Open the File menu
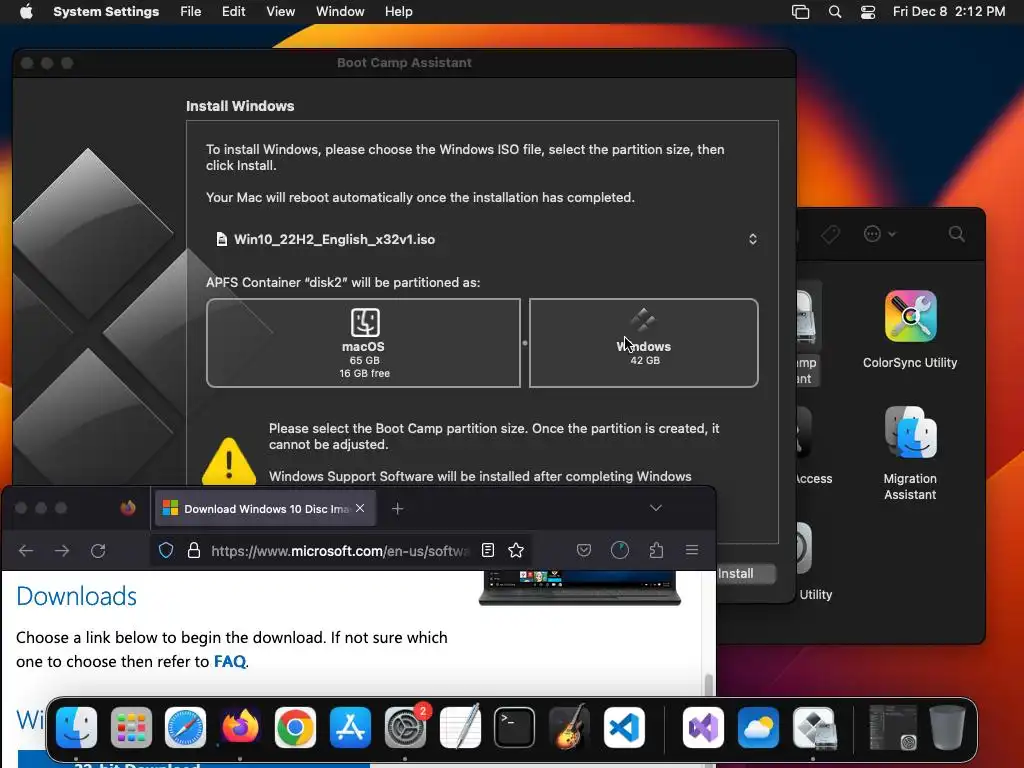 click(x=191, y=12)
